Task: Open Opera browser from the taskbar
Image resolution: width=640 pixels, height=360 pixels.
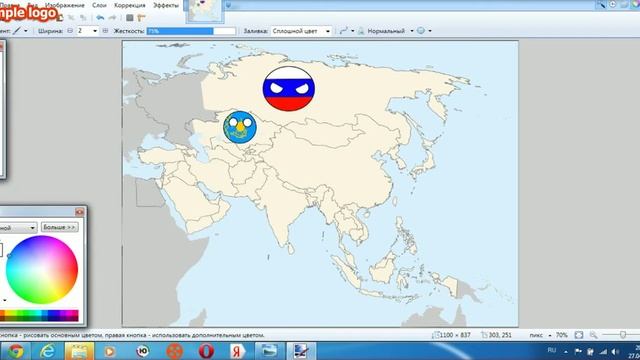Action: pos(206,351)
